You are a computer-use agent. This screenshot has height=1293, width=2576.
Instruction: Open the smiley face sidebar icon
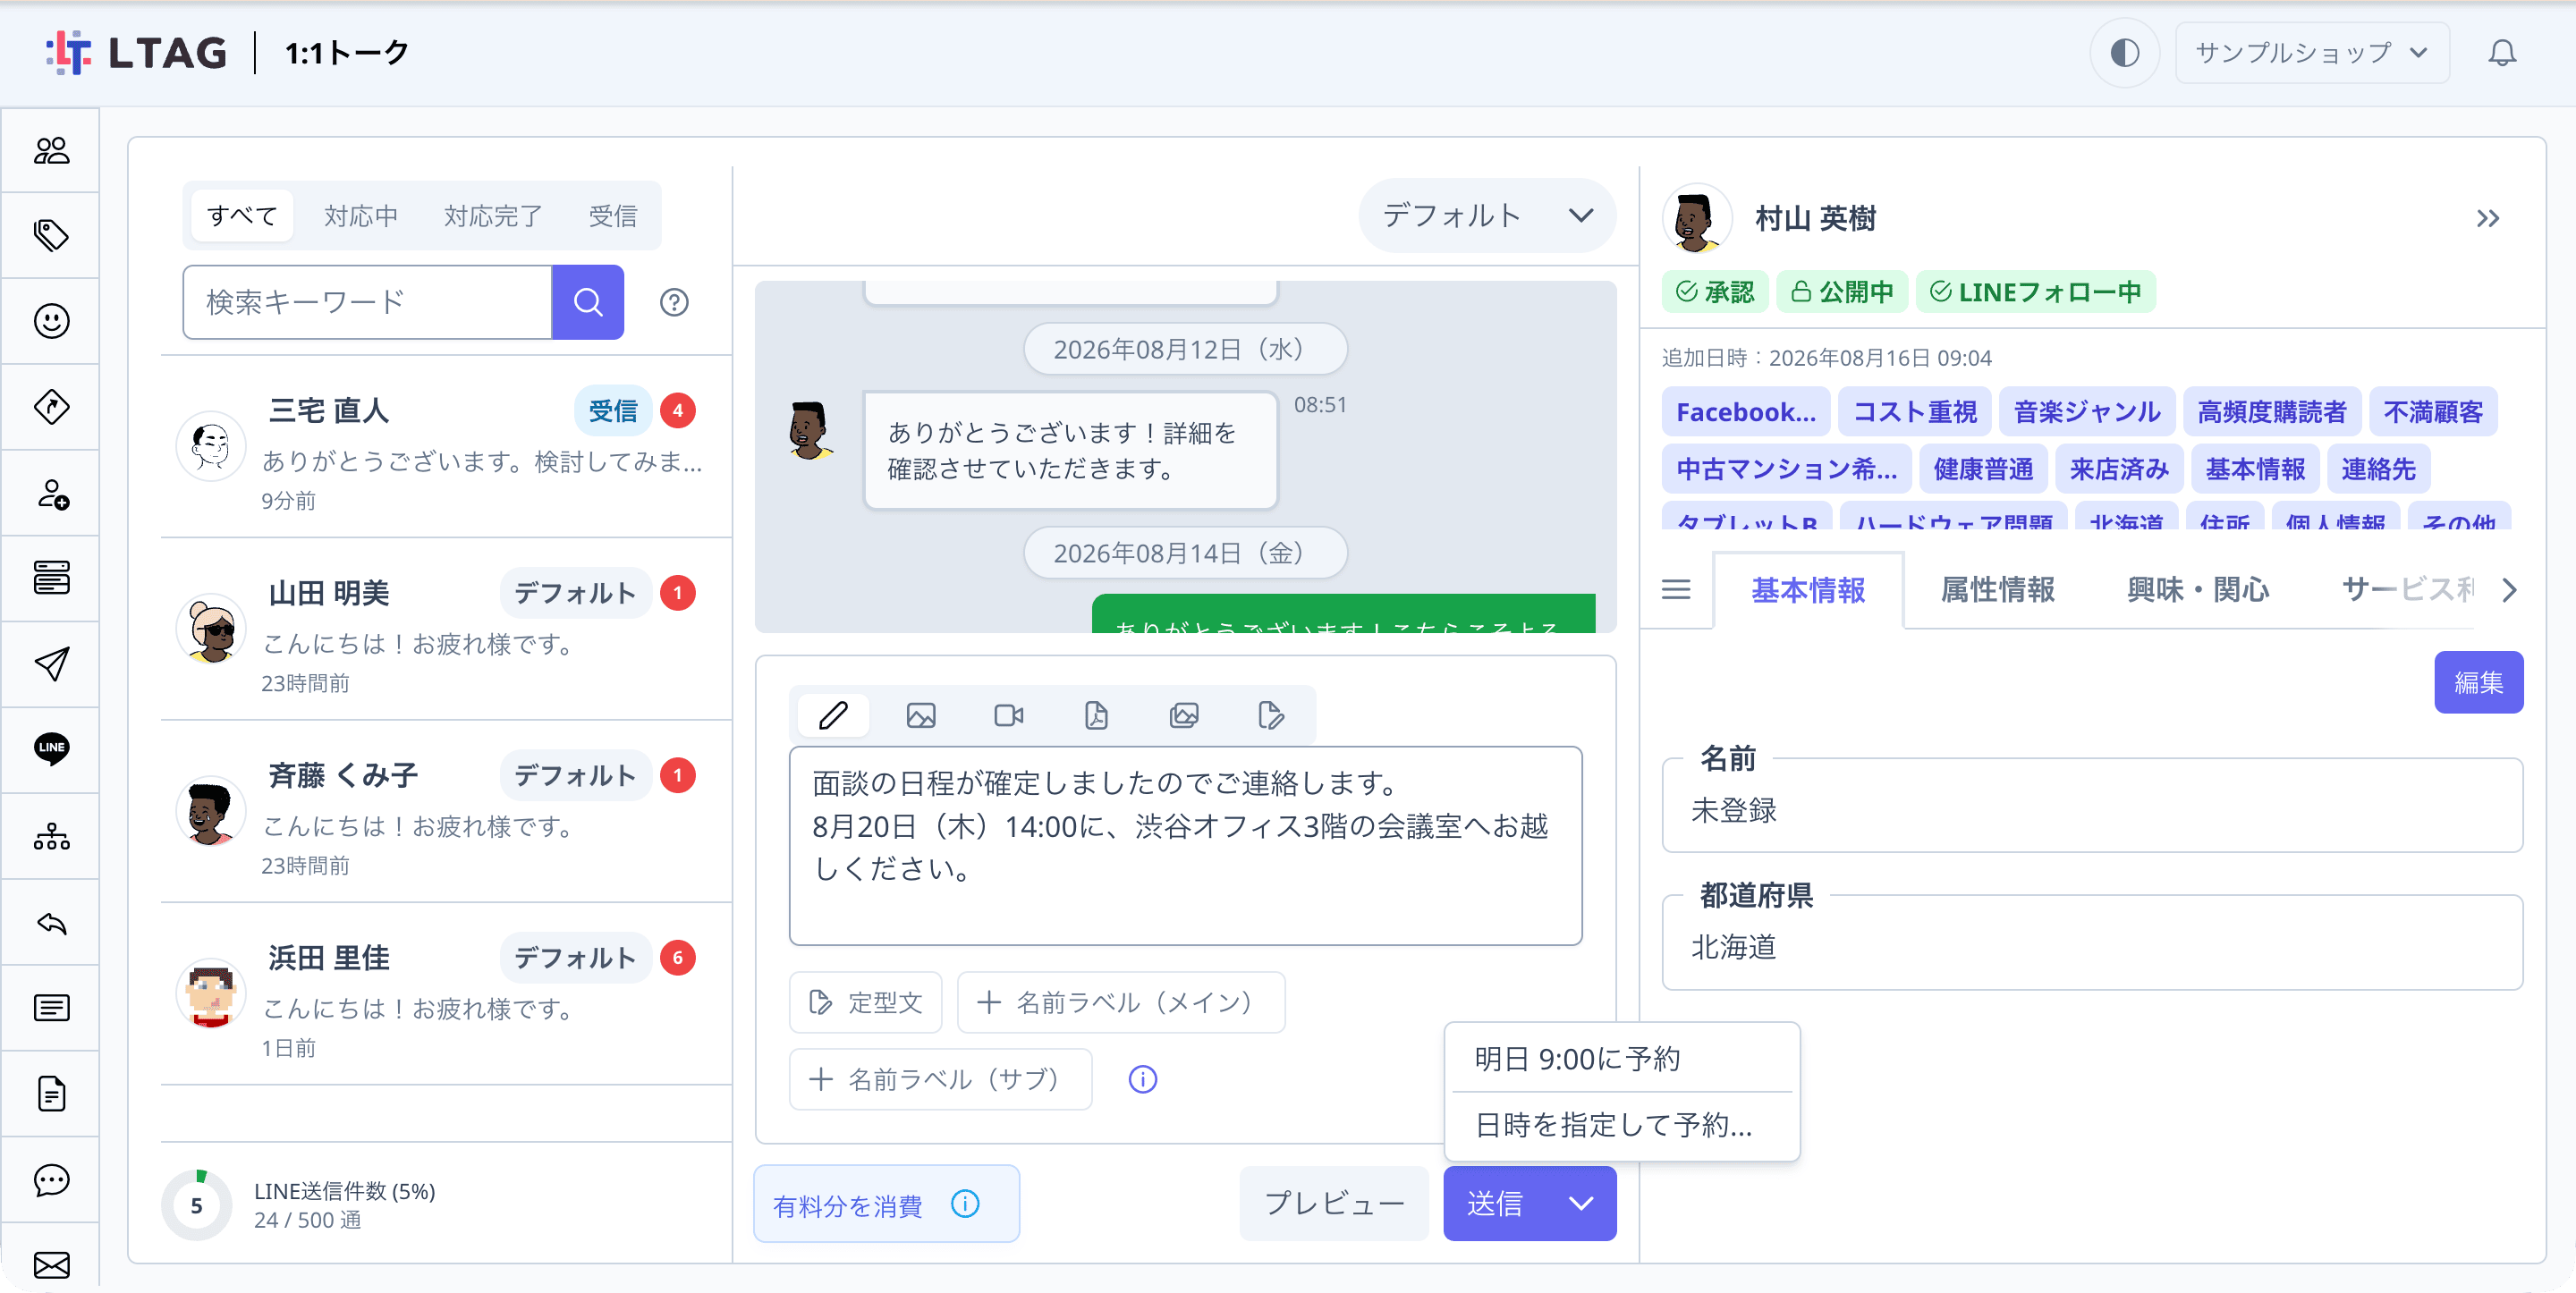pyautogui.click(x=51, y=321)
